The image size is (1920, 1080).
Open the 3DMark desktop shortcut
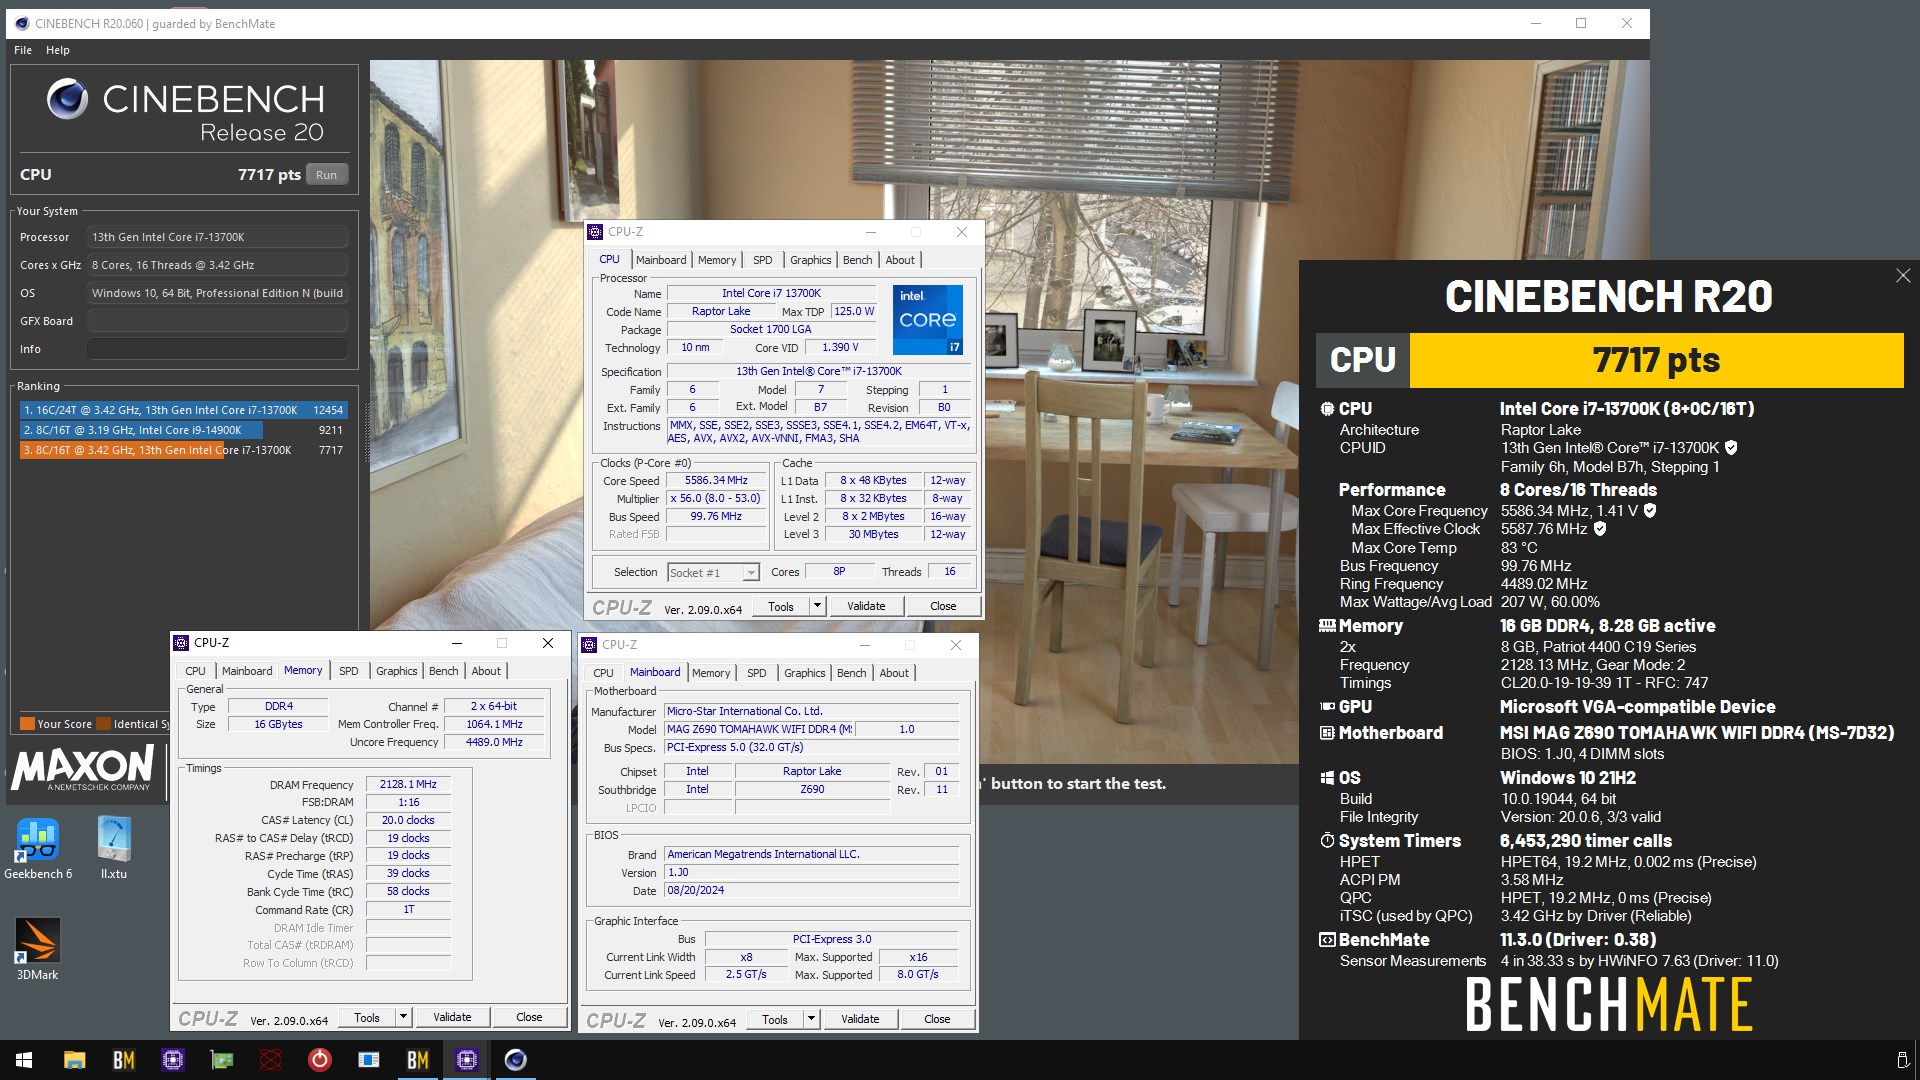tap(37, 949)
